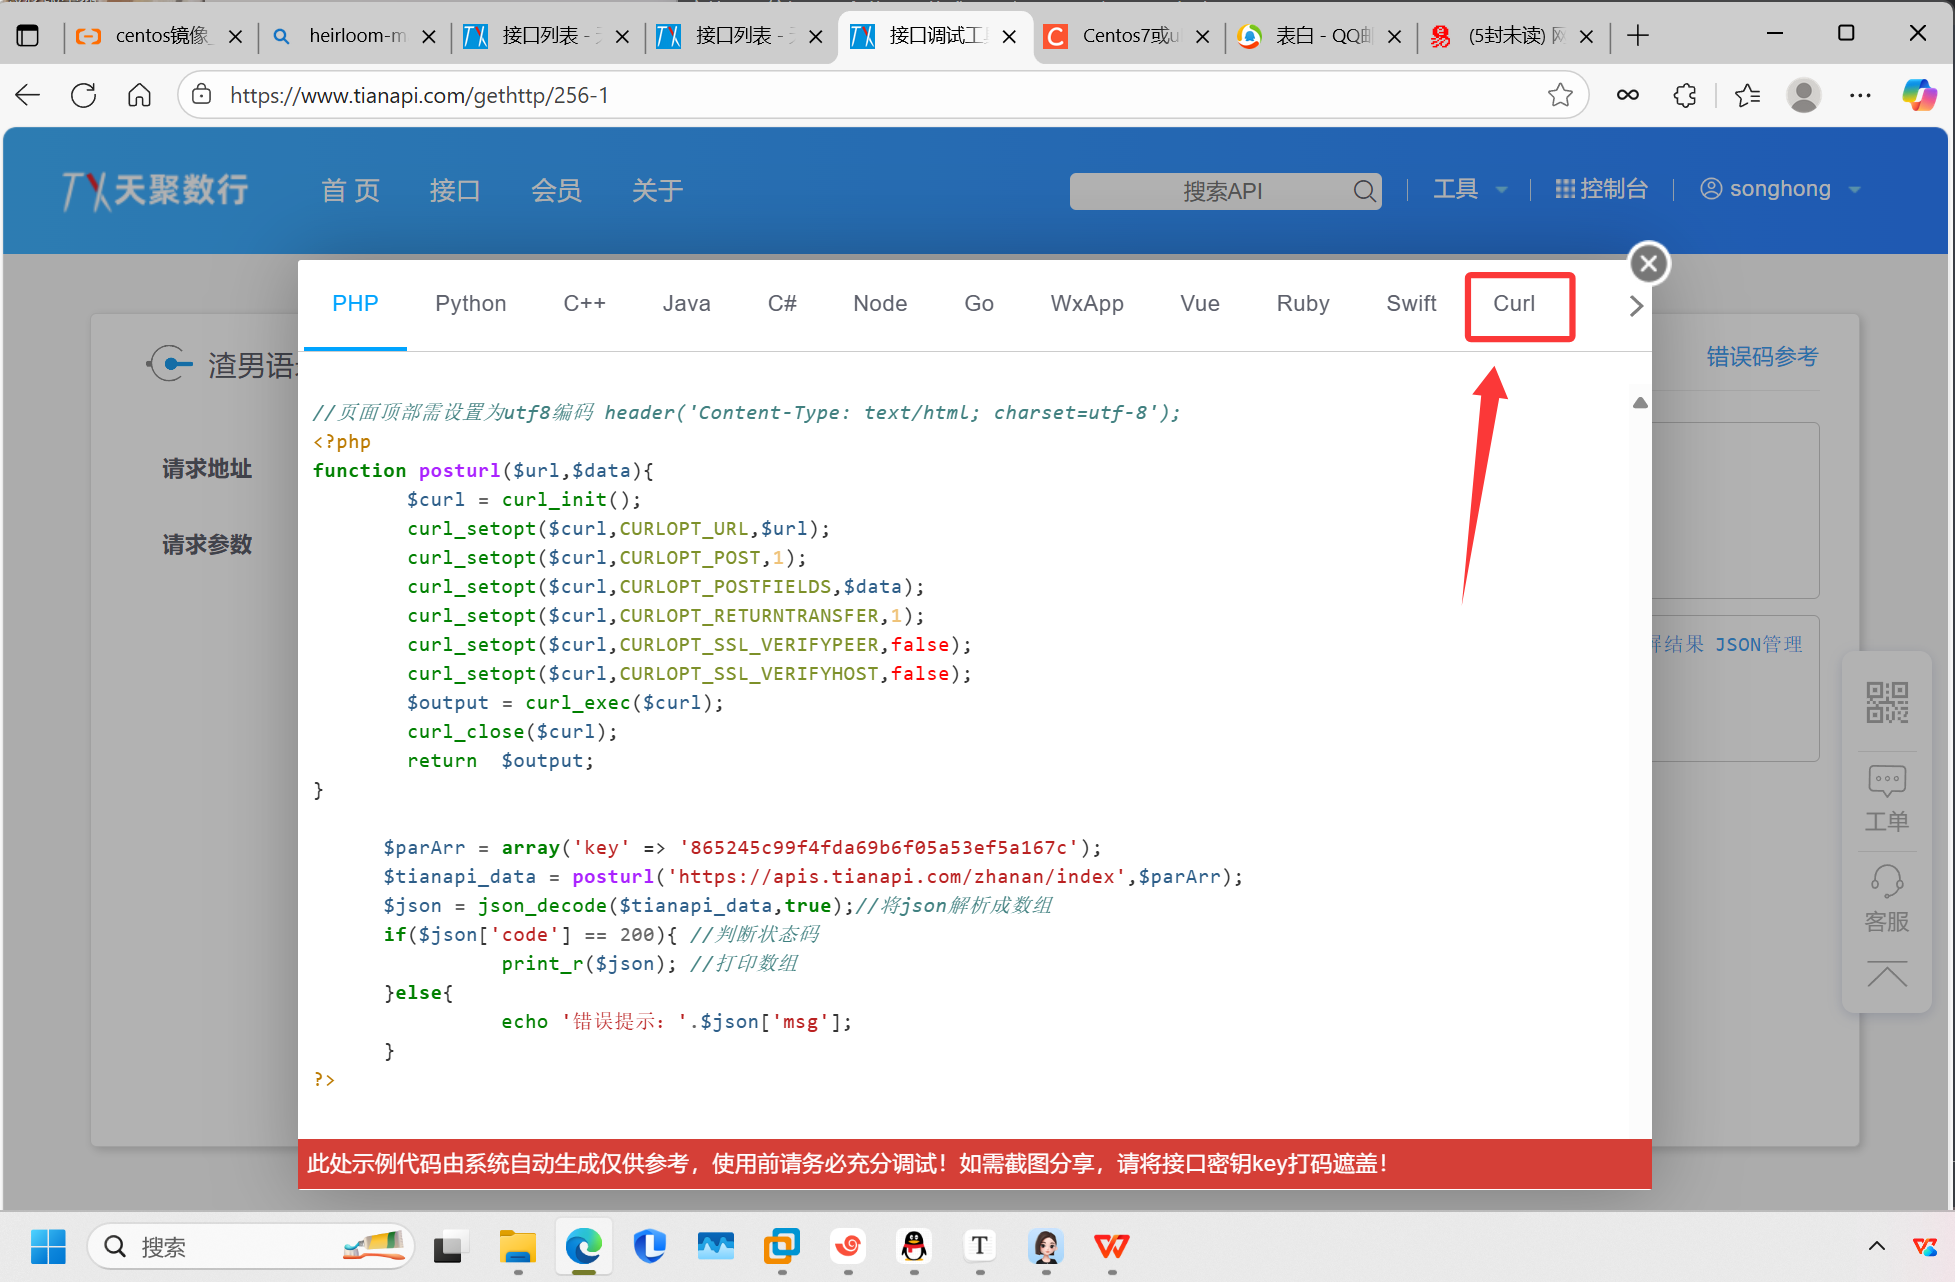Select the Java code tab
This screenshot has height=1283, width=1955.
click(686, 304)
